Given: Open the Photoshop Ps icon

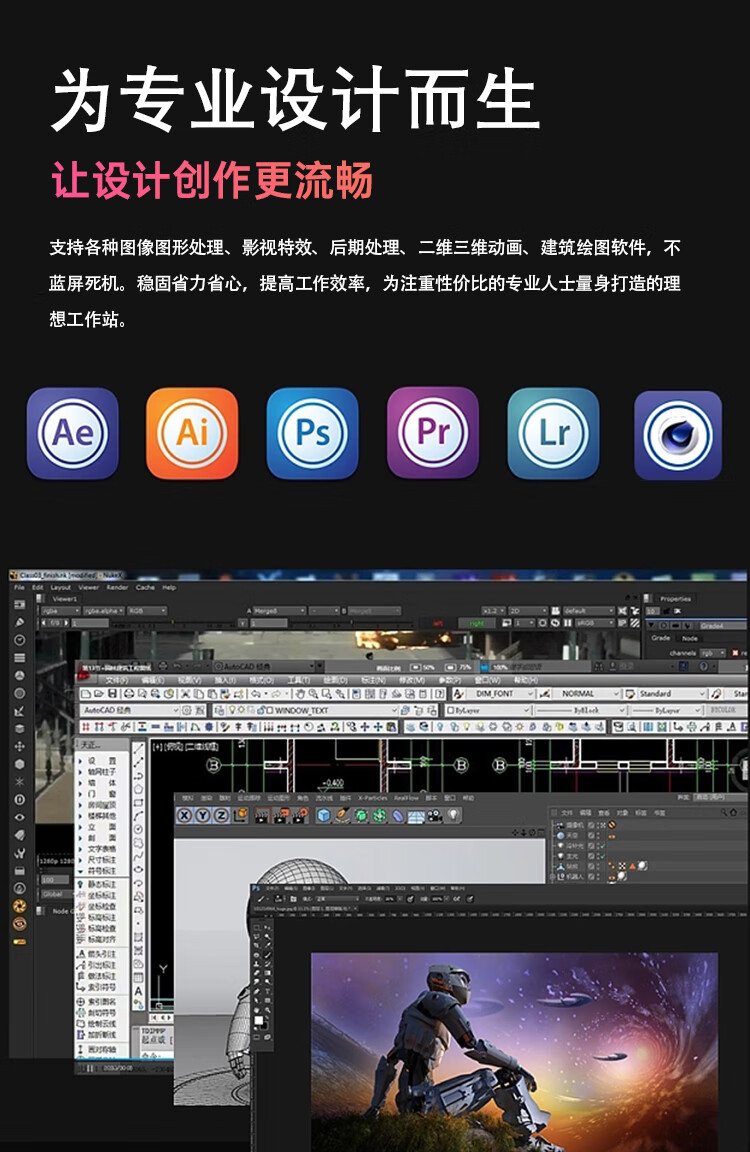Looking at the screenshot, I should tap(312, 434).
